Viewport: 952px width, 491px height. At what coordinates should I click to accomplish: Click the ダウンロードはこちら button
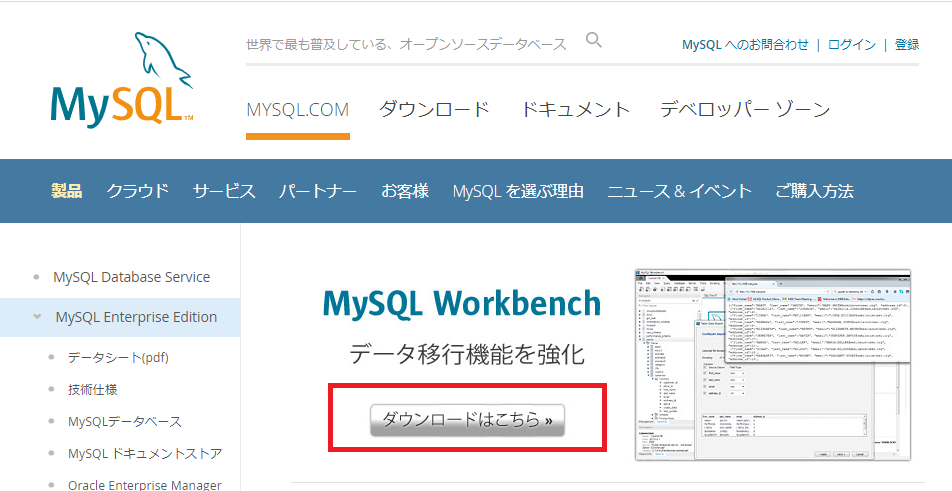point(468,420)
